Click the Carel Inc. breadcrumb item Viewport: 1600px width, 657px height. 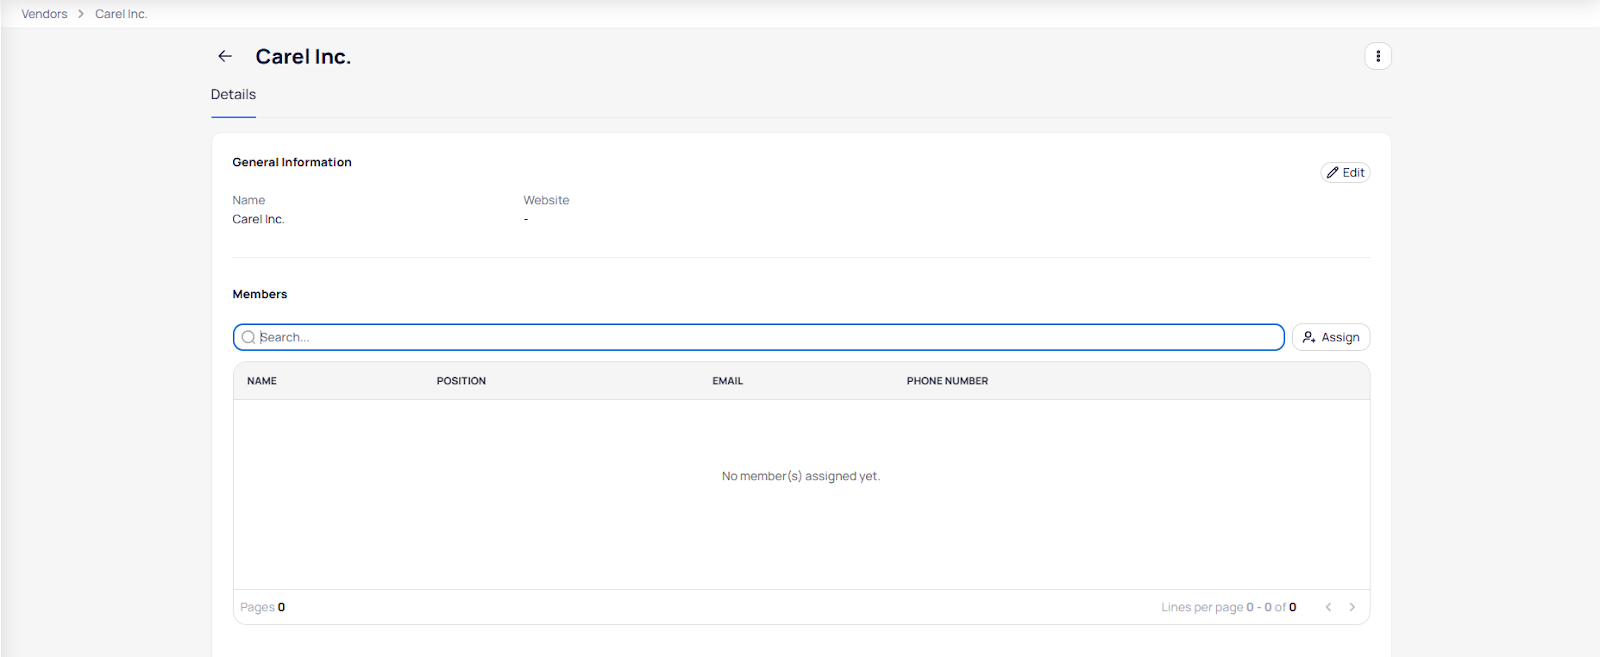(x=121, y=14)
